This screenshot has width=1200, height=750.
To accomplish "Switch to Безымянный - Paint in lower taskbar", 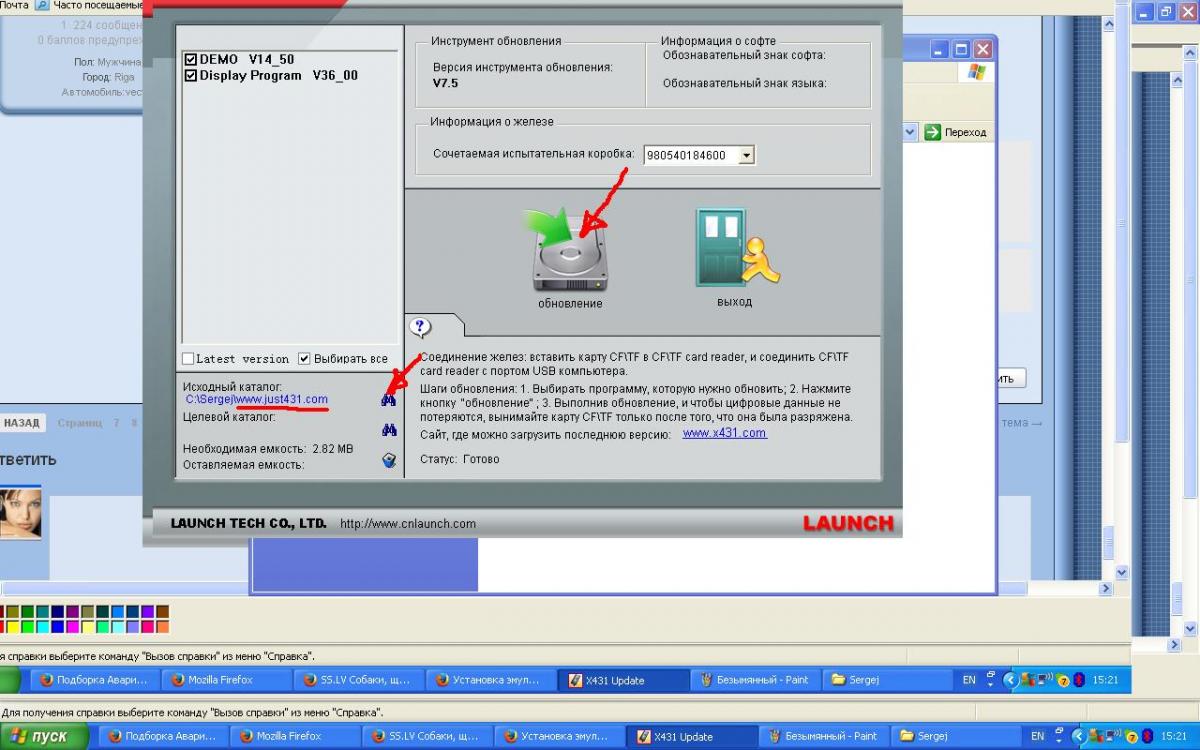I will (x=822, y=736).
